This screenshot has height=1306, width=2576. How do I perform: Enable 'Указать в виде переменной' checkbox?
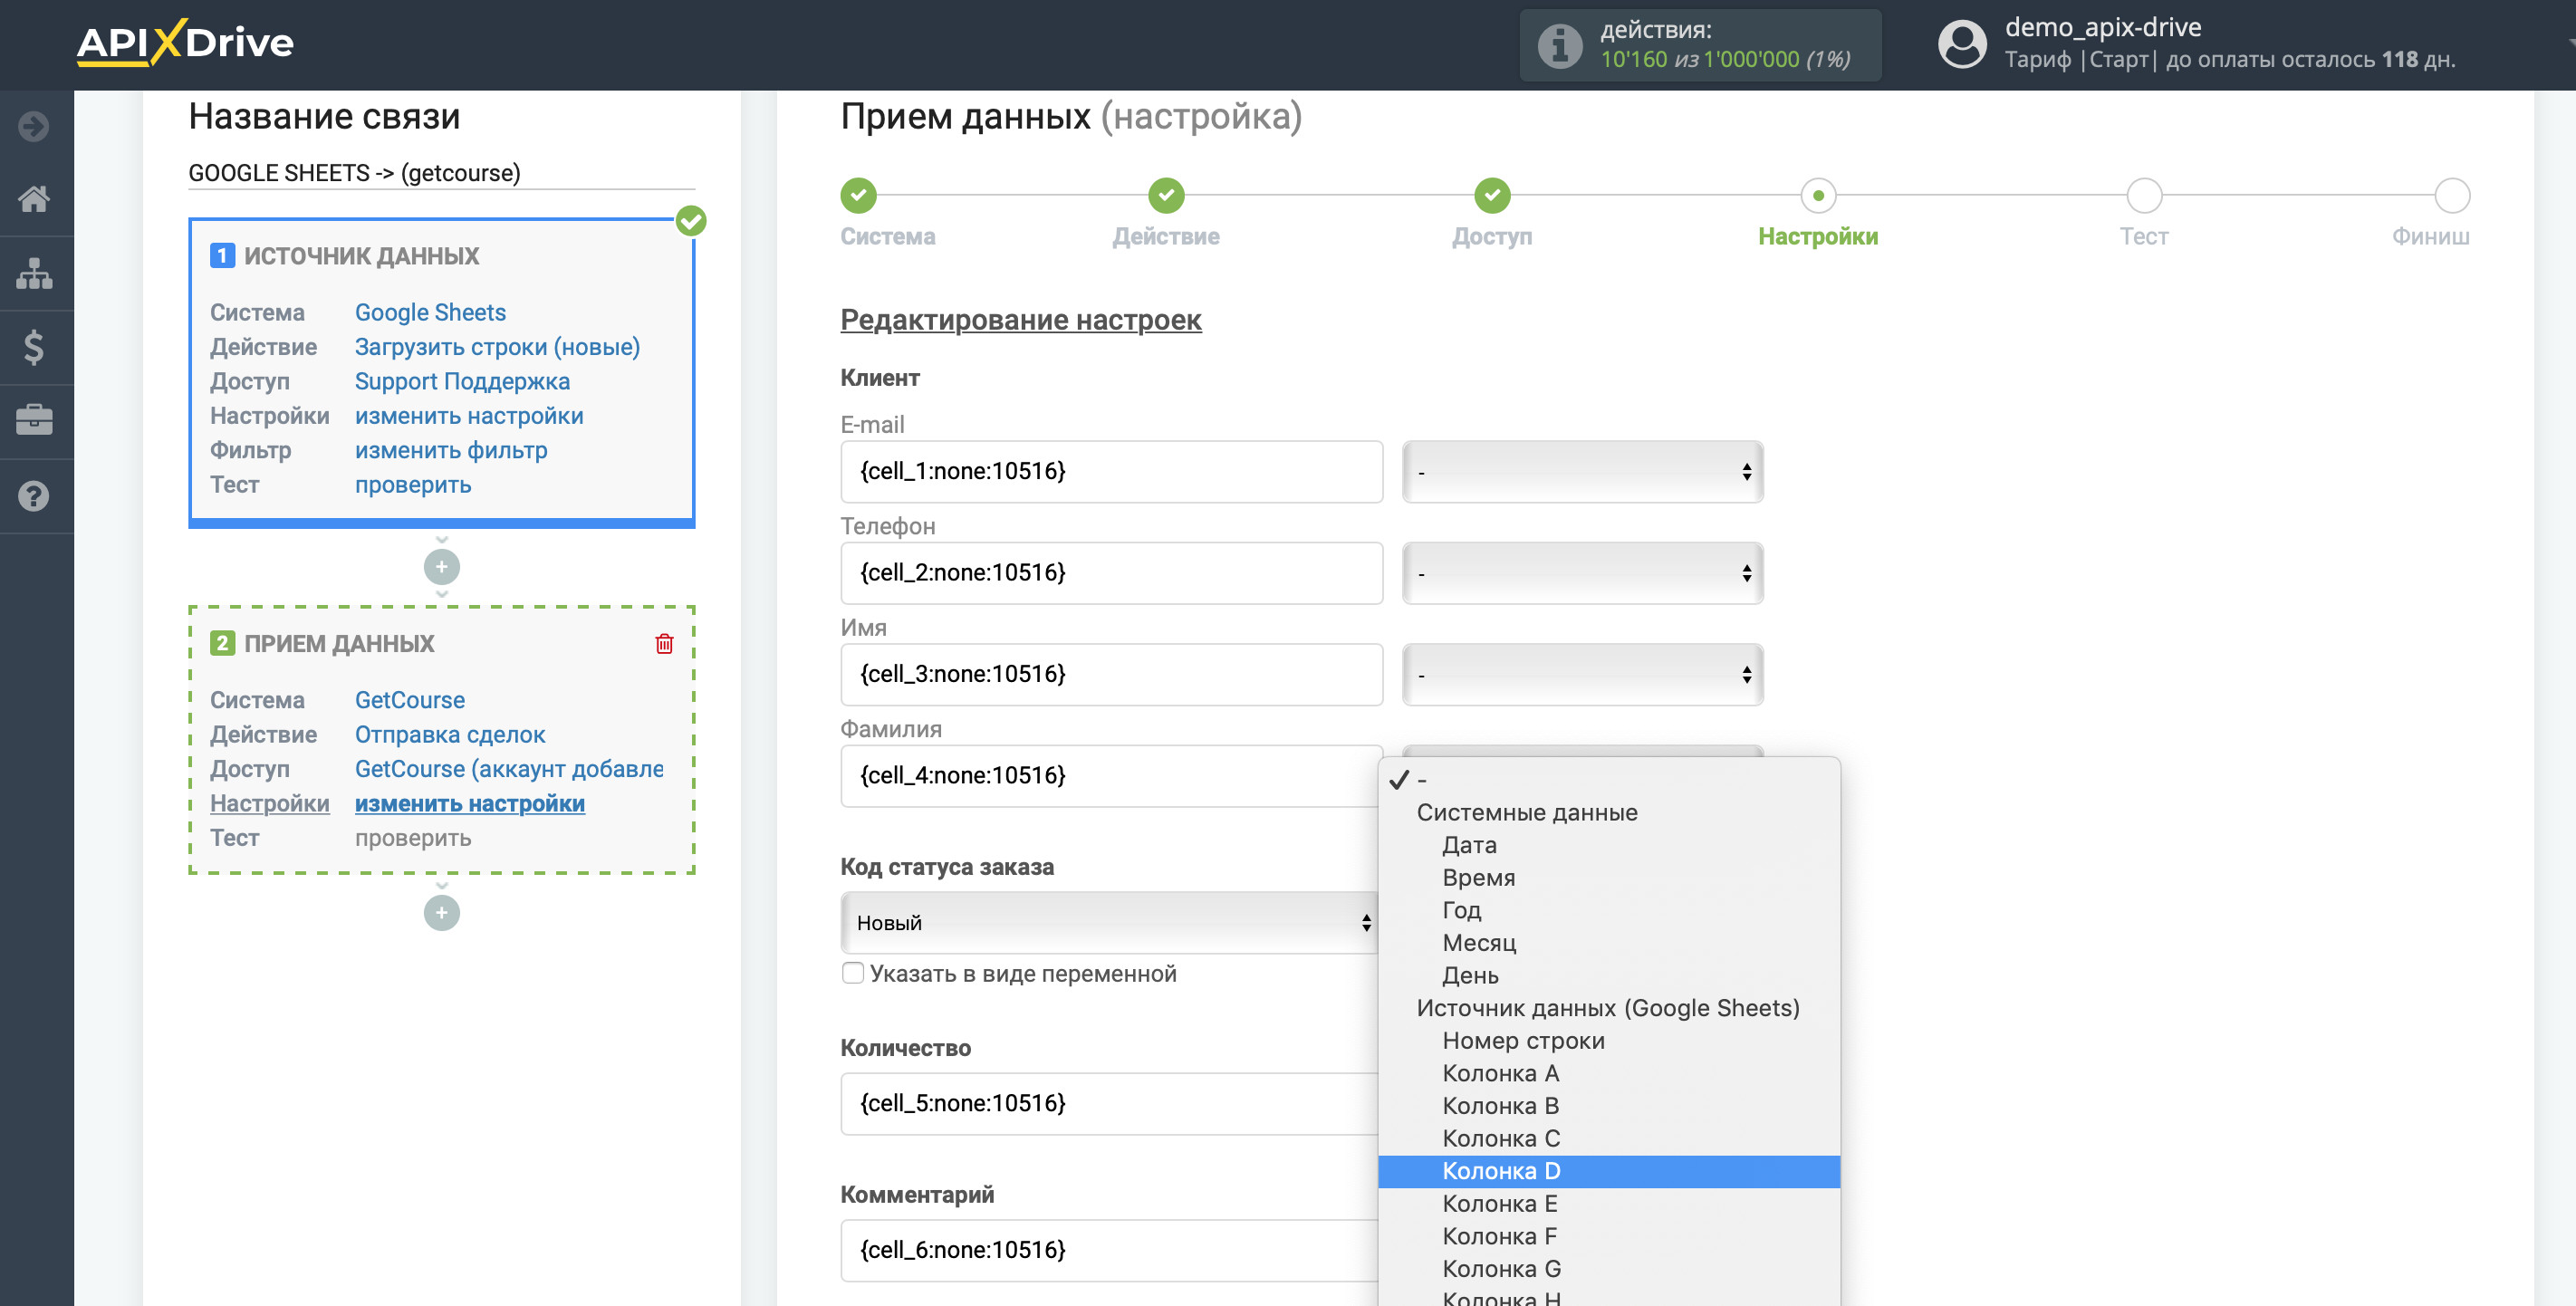click(x=852, y=973)
